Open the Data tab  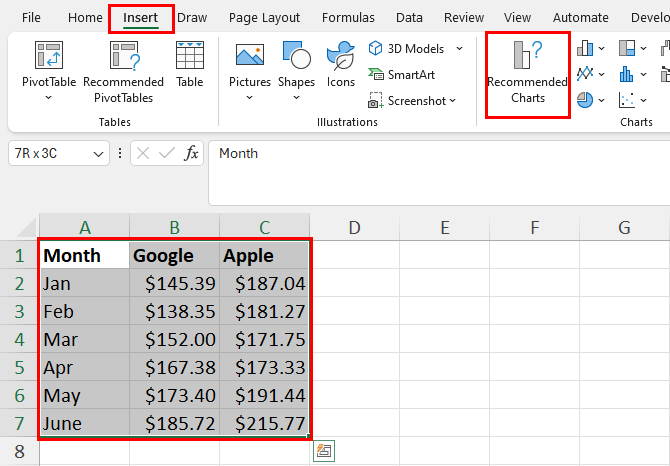click(409, 18)
